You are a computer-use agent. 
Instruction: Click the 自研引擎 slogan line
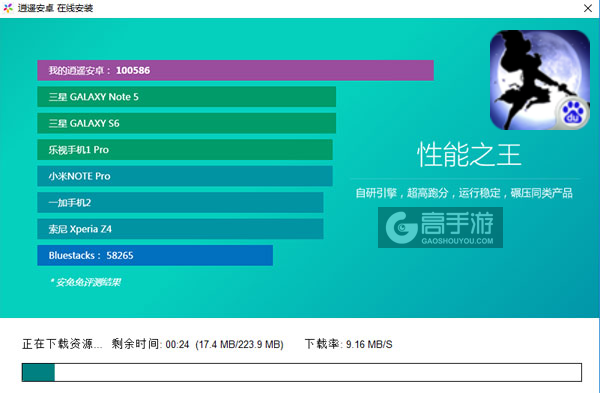464,193
